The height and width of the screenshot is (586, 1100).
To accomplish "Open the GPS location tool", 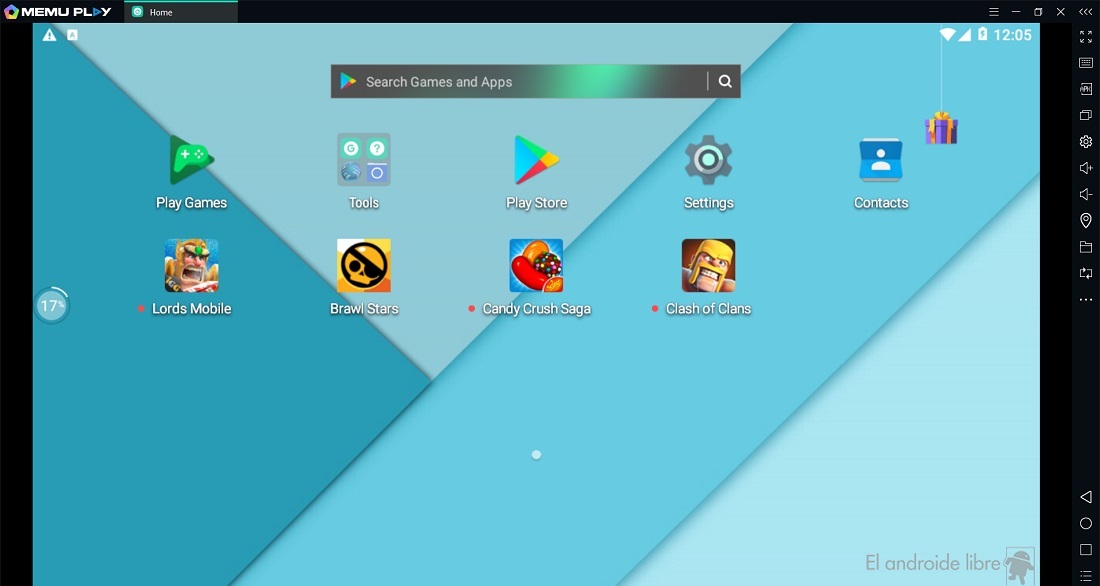I will [1085, 220].
